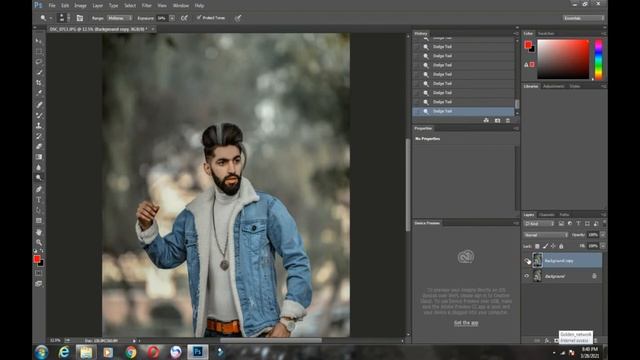The width and height of the screenshot is (640, 360).
Task: Select the highlighted last Dodge Tool history state
Action: (x=463, y=111)
